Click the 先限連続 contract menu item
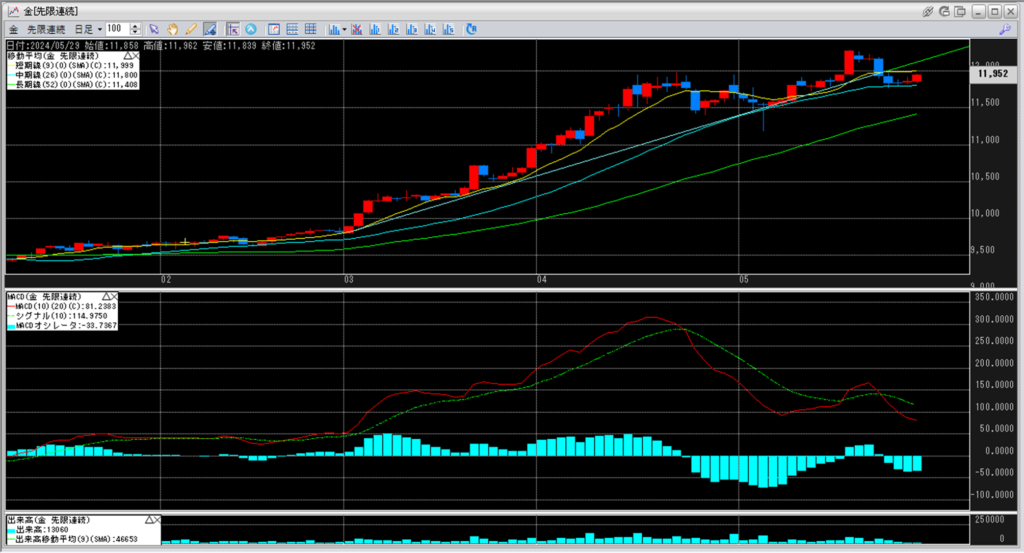The height and width of the screenshot is (553, 1024). click(x=47, y=29)
